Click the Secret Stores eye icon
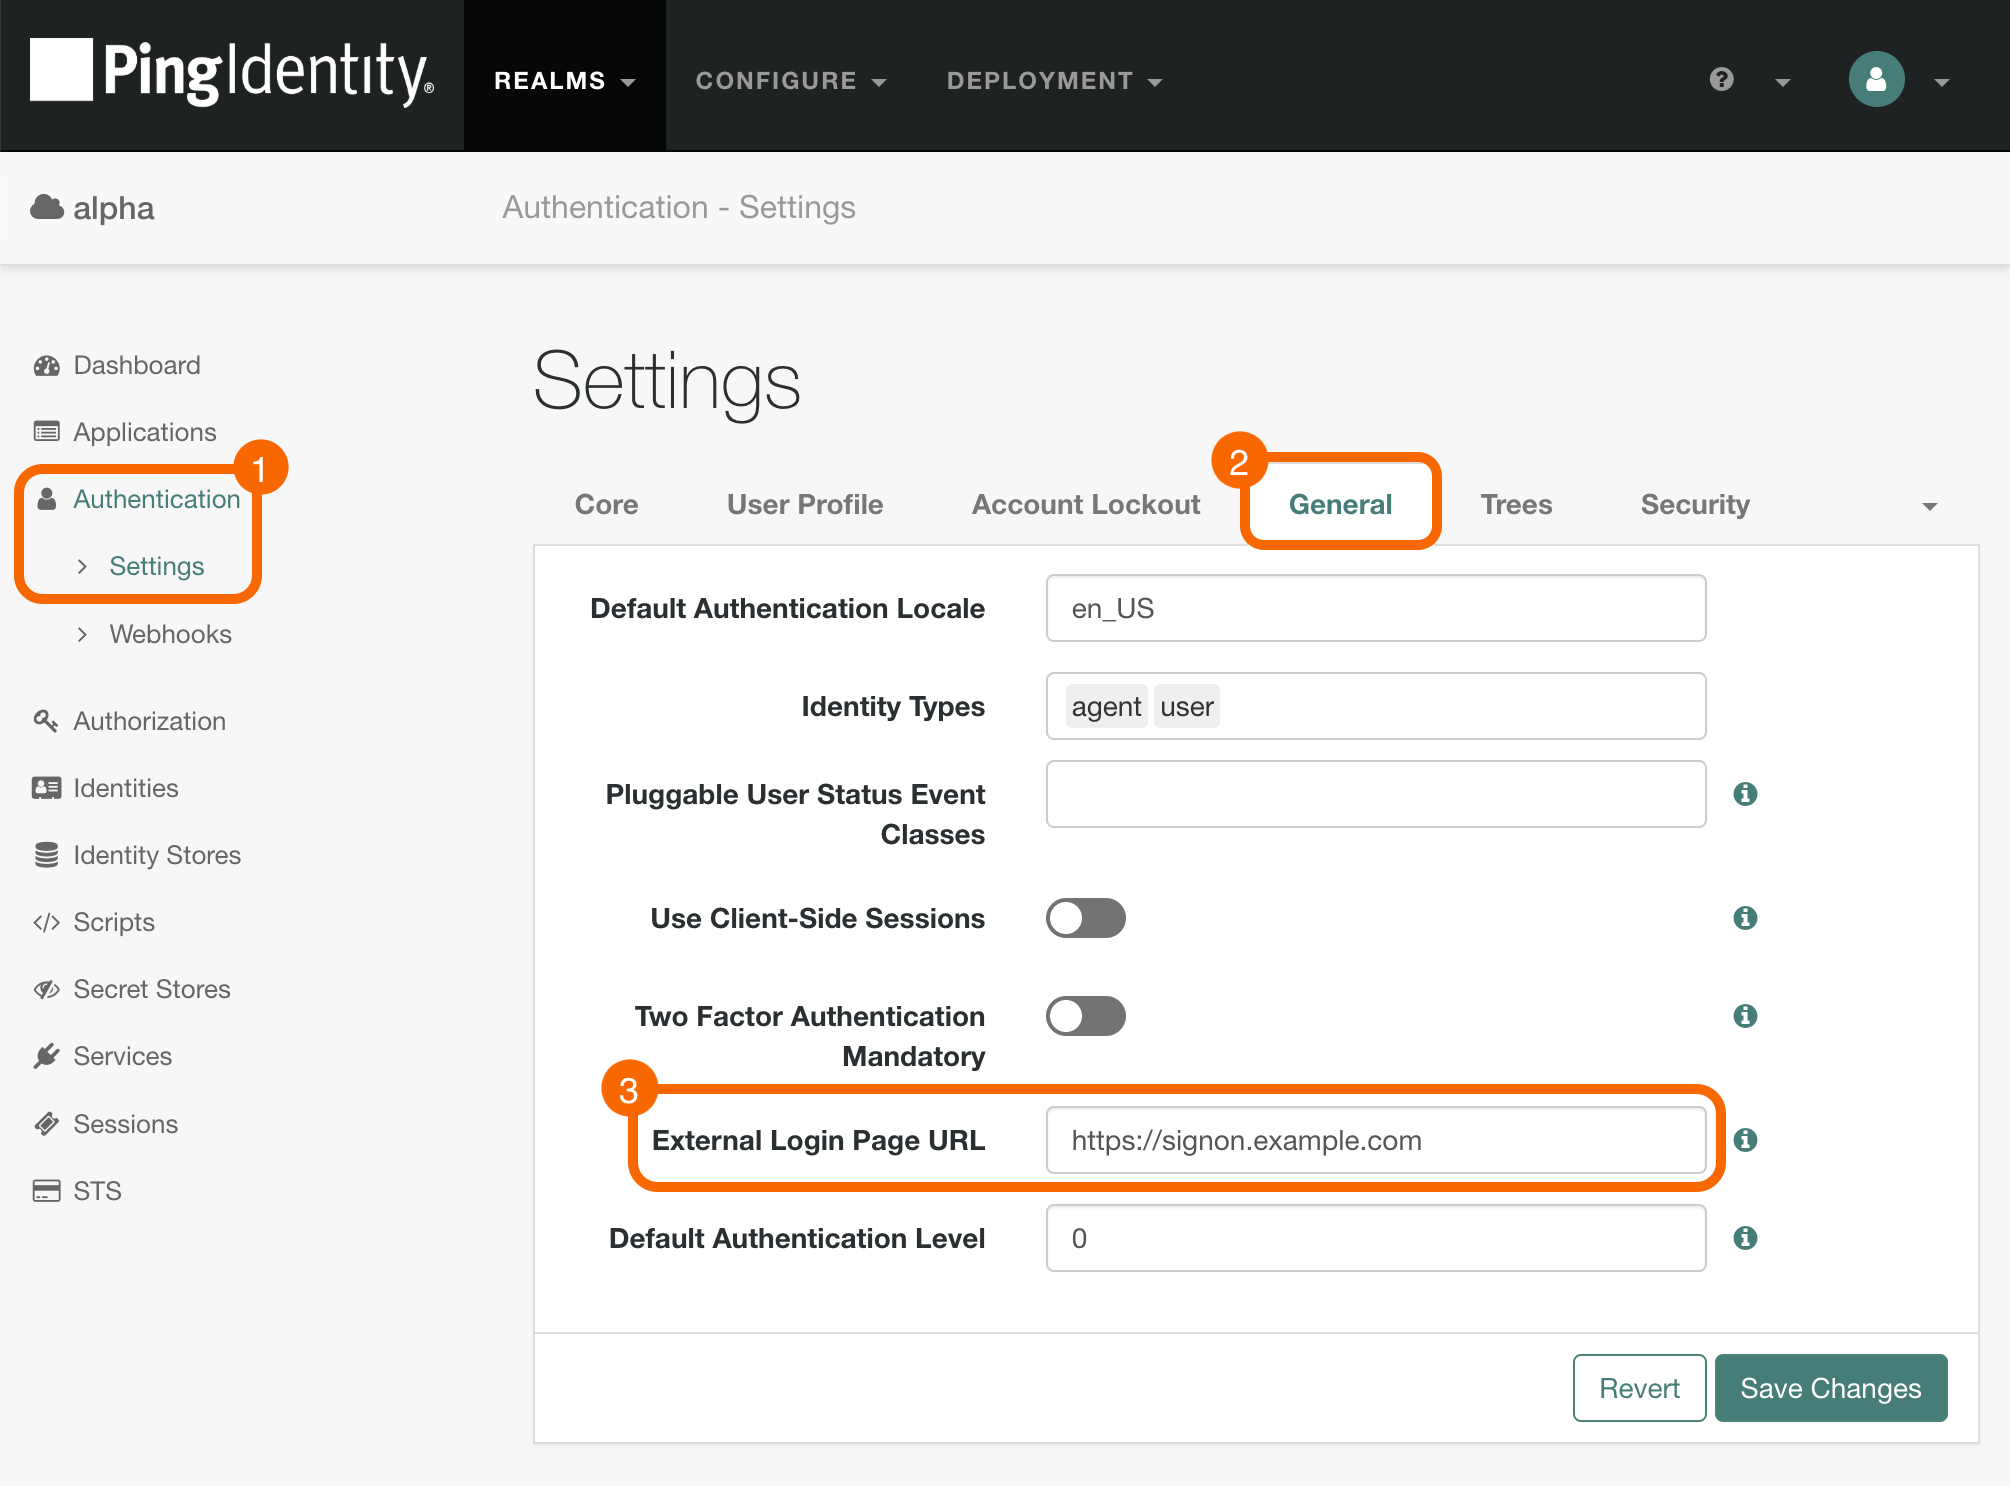The width and height of the screenshot is (2010, 1486). (46, 989)
